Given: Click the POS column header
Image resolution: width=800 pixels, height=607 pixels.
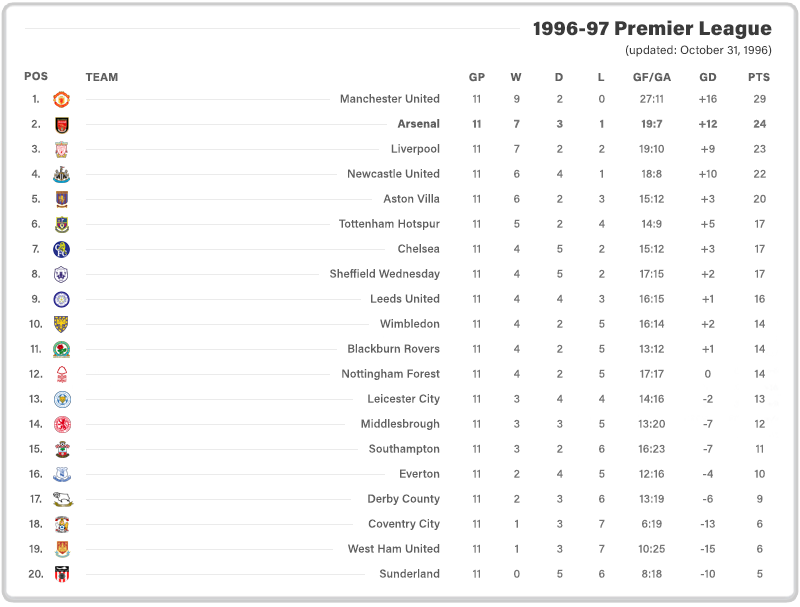Looking at the screenshot, I should [x=36, y=77].
